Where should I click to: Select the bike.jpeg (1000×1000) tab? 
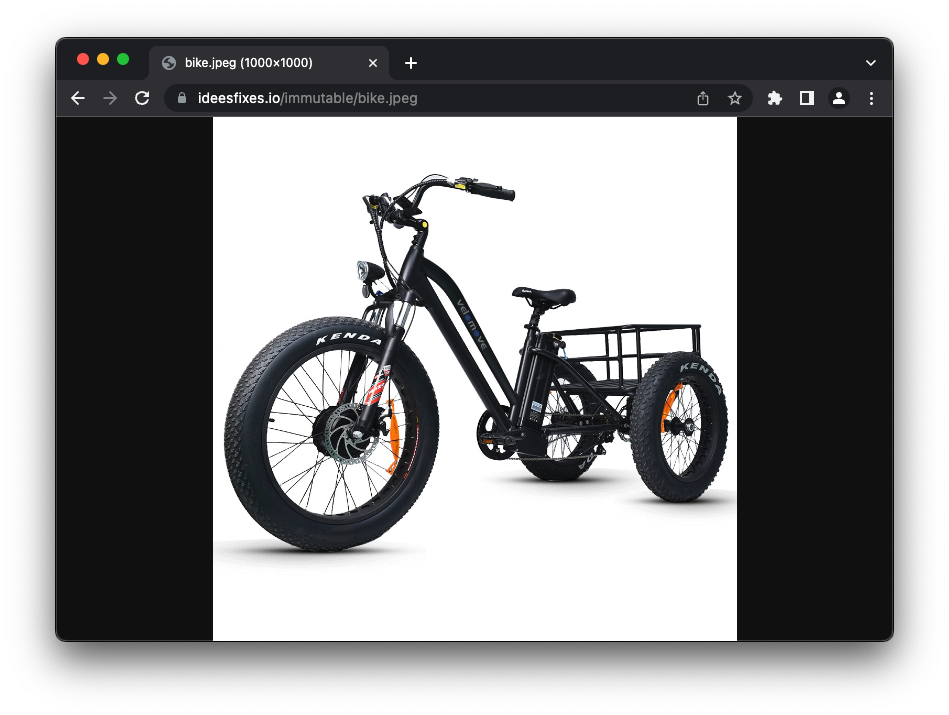(248, 63)
